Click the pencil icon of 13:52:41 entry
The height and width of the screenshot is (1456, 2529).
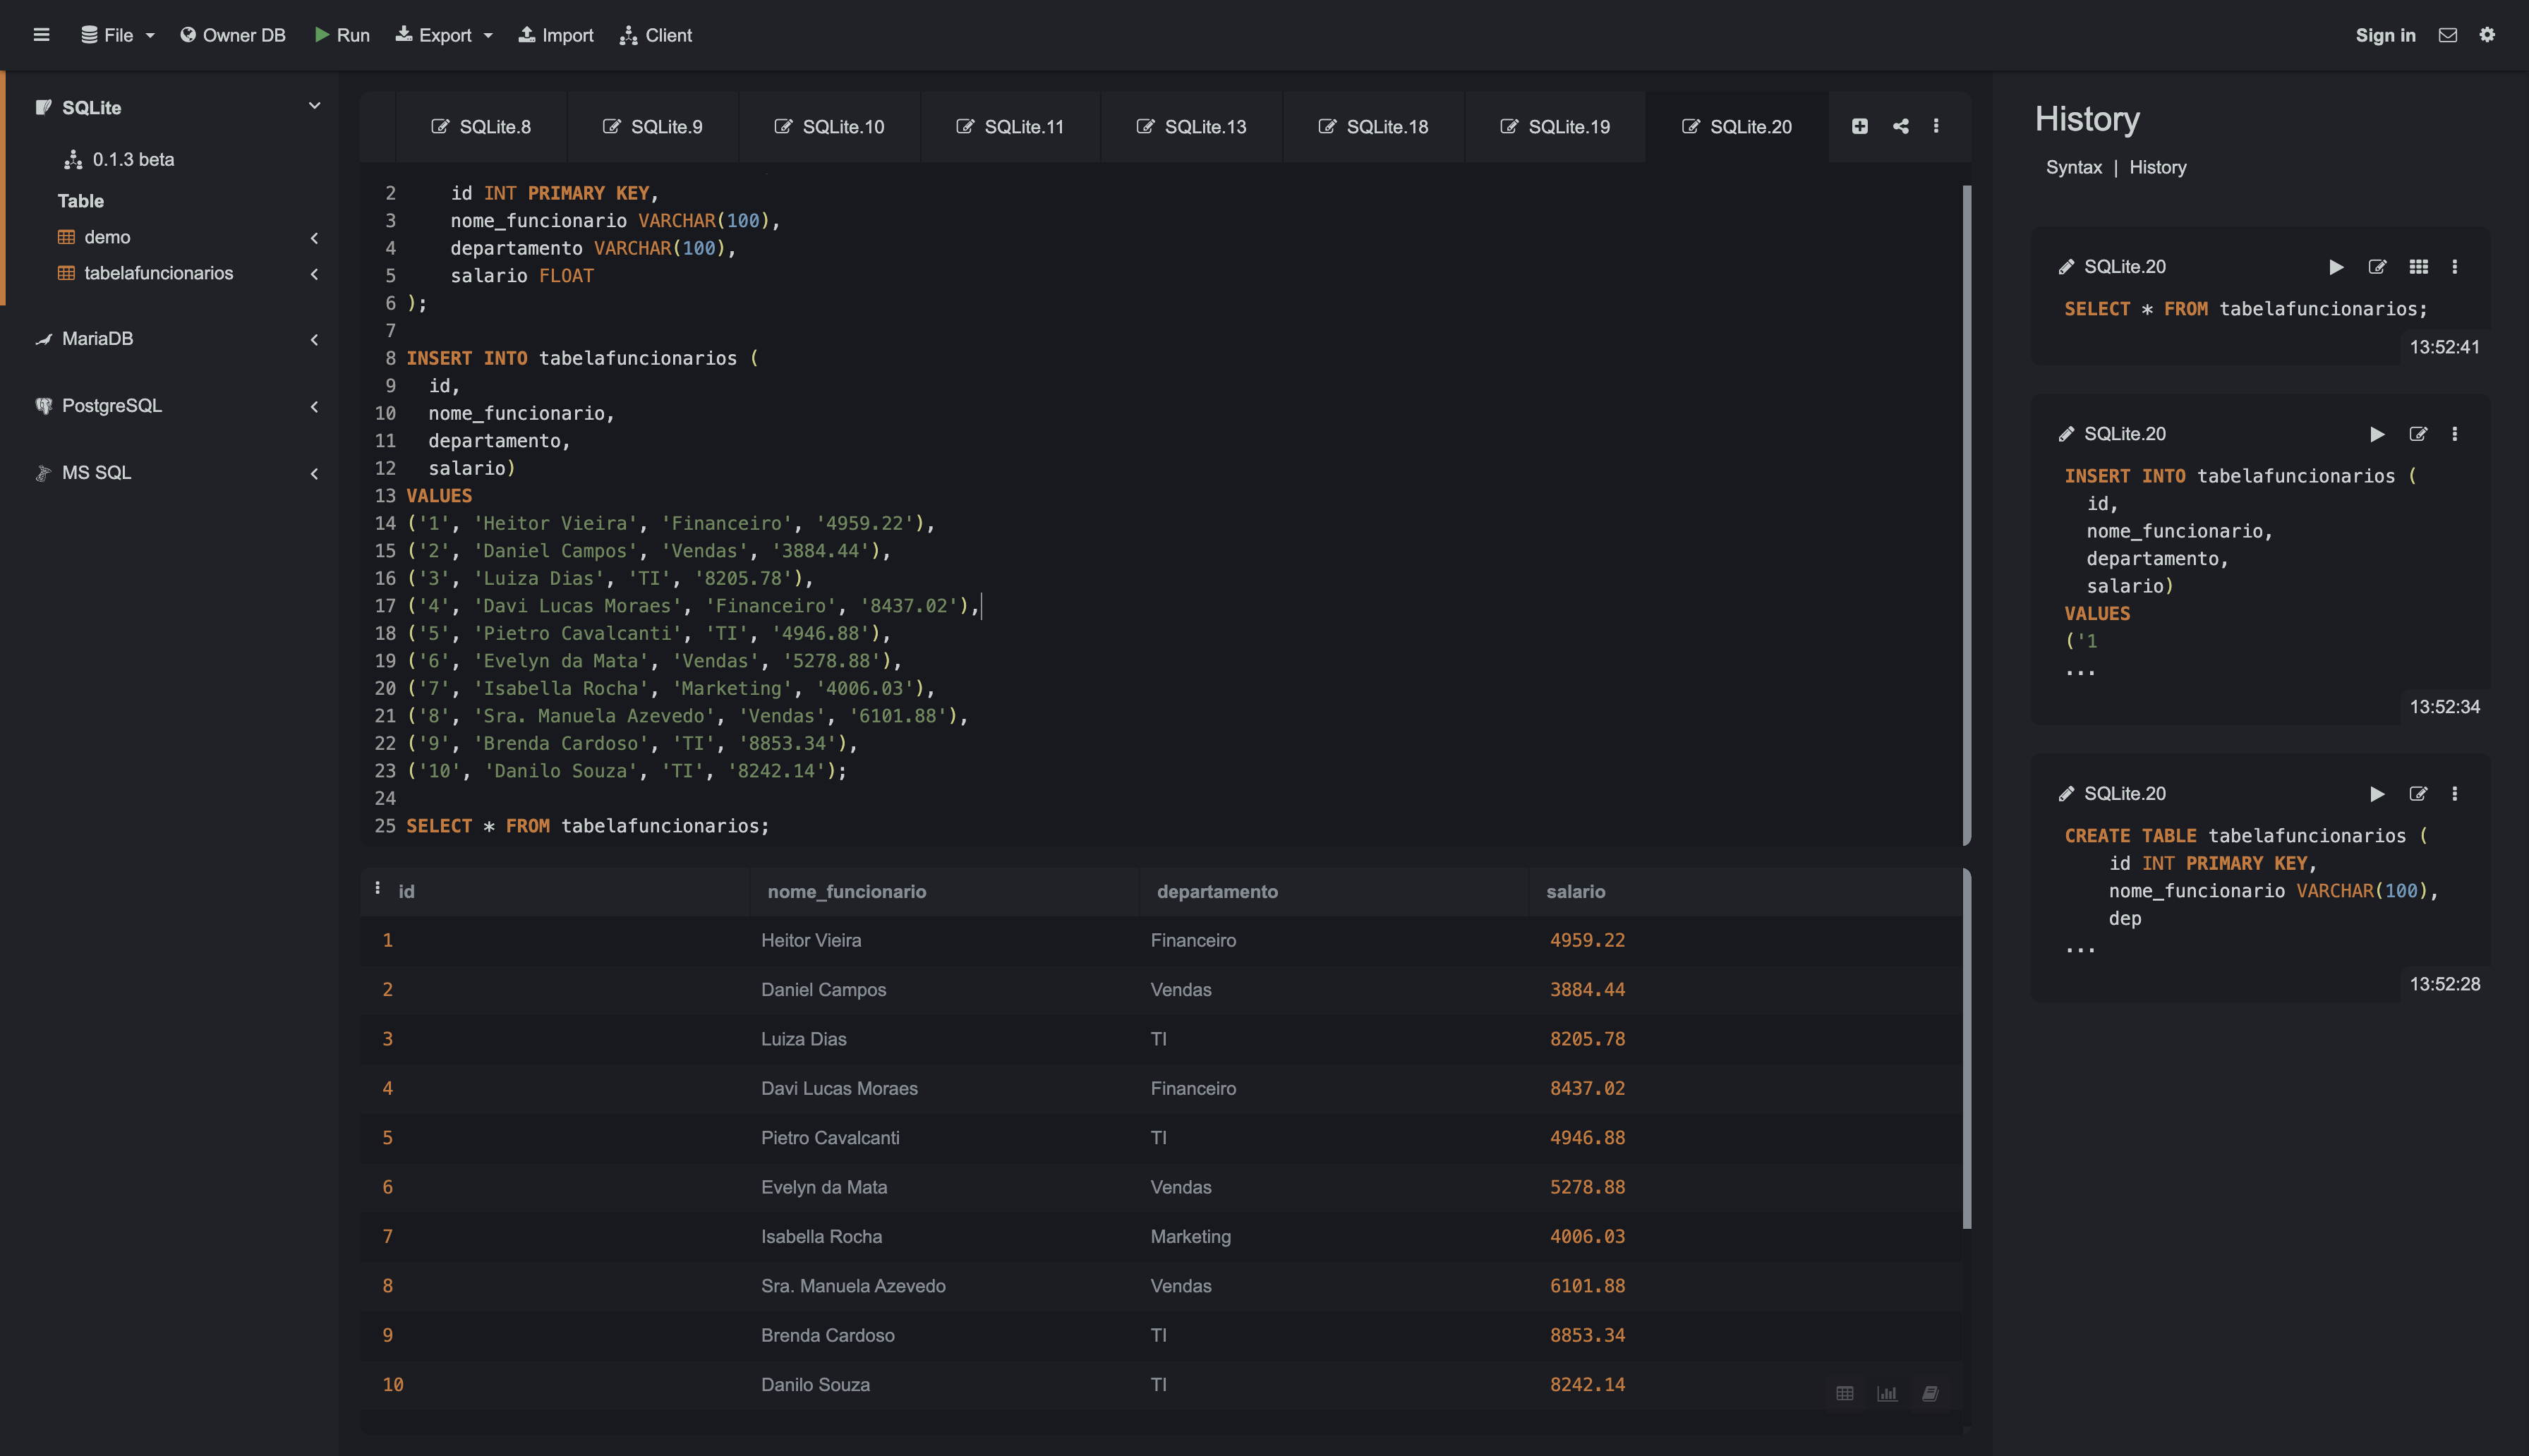pyautogui.click(x=2066, y=267)
